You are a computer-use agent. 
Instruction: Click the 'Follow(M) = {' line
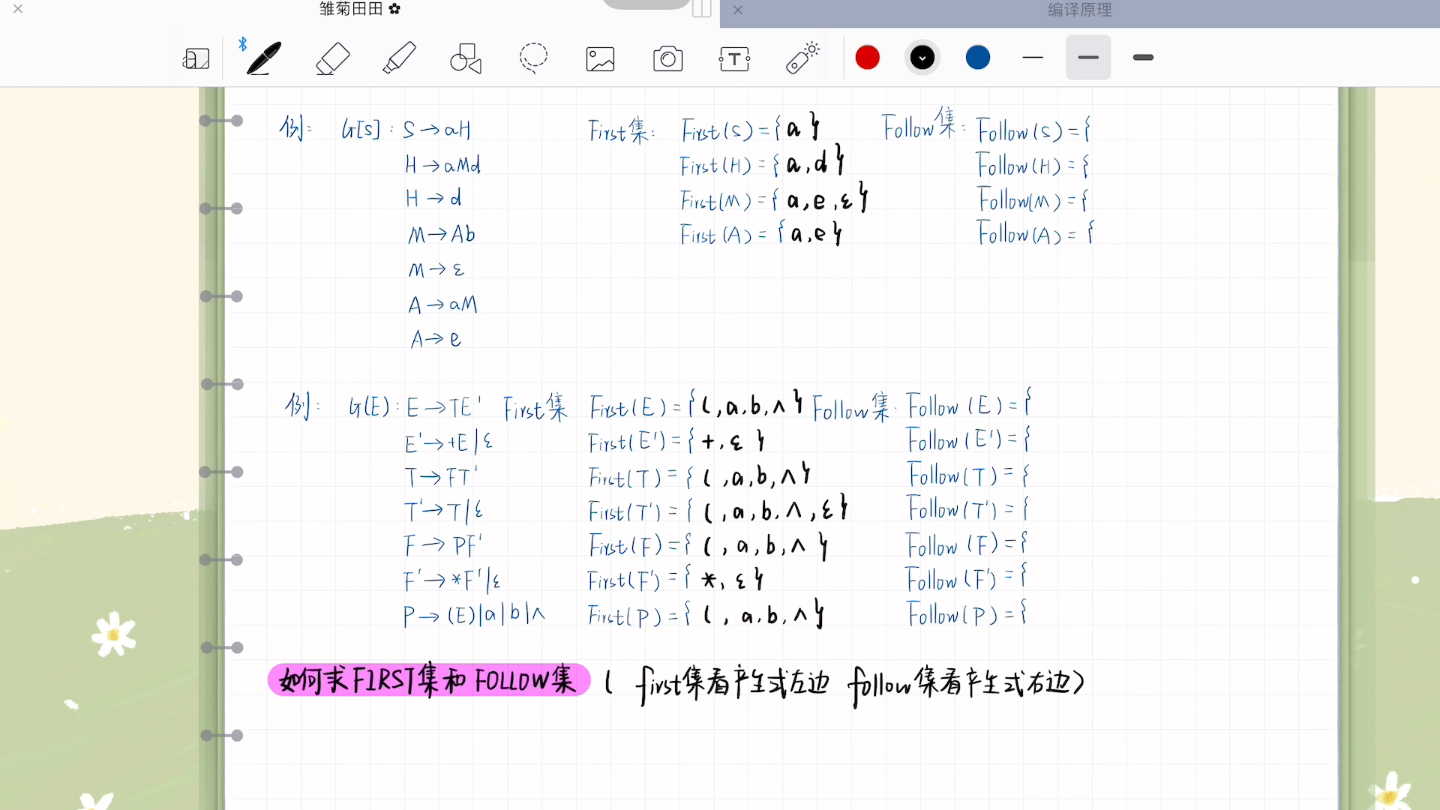pyautogui.click(x=1033, y=200)
